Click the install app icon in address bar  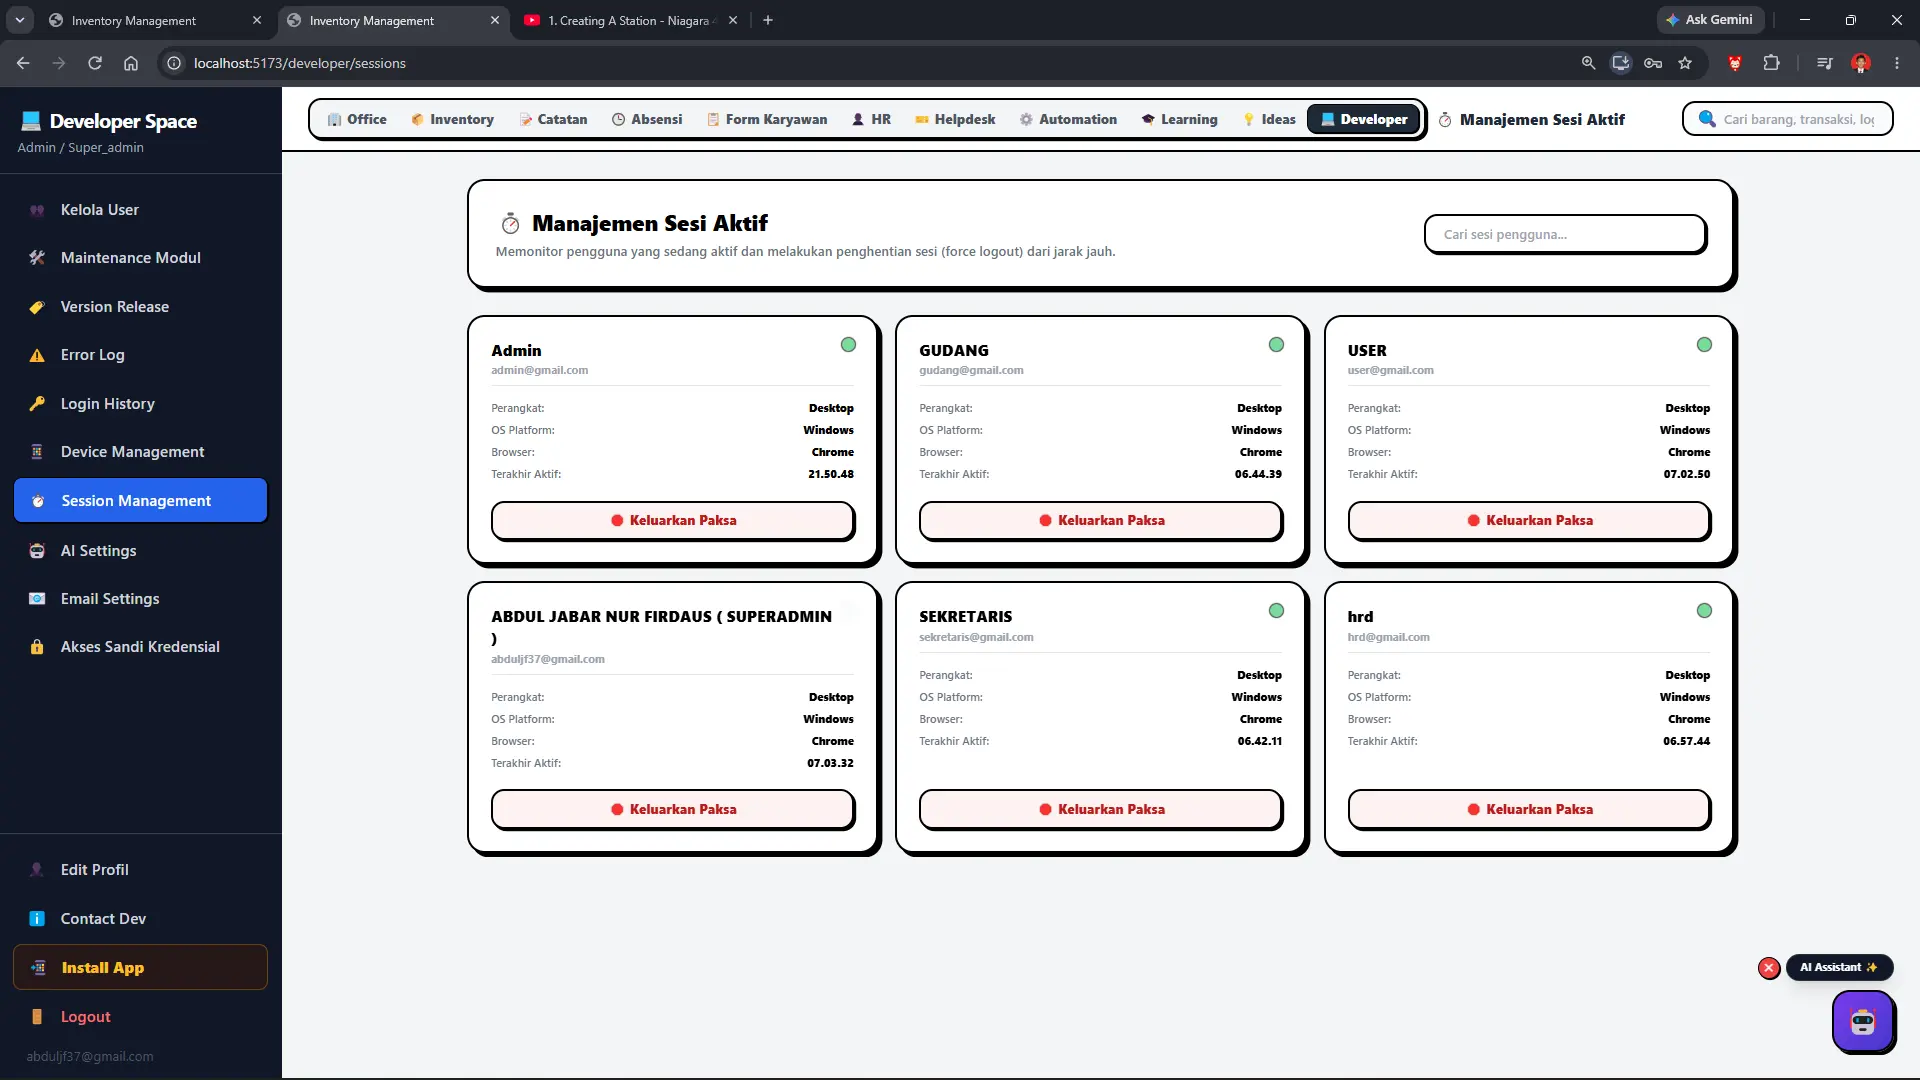point(1621,63)
